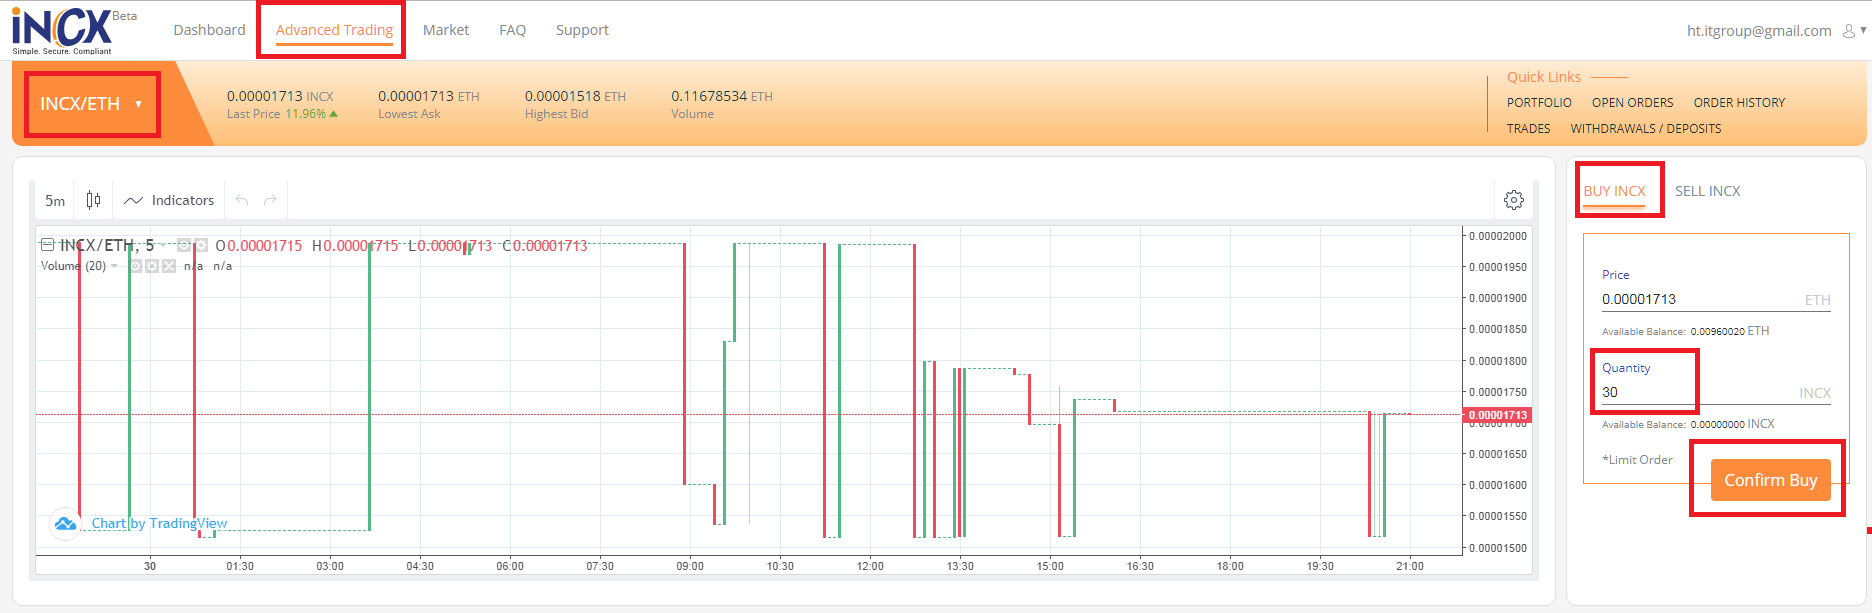
Task: Switch to SELL INCX tab
Action: point(1707,191)
